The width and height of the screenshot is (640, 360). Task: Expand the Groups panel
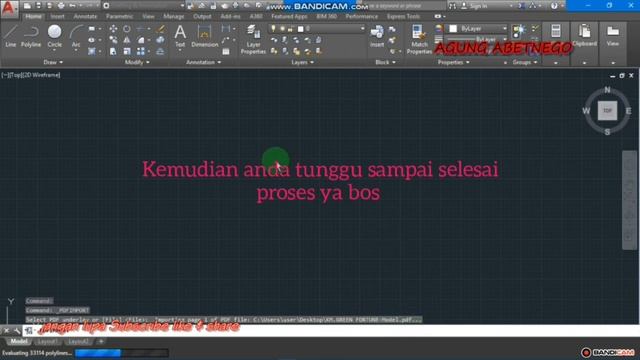tap(524, 62)
